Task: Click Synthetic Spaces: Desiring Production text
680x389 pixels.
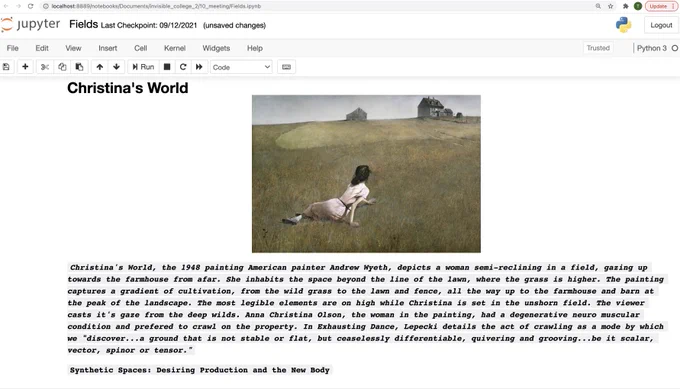Action: click(x=199, y=370)
